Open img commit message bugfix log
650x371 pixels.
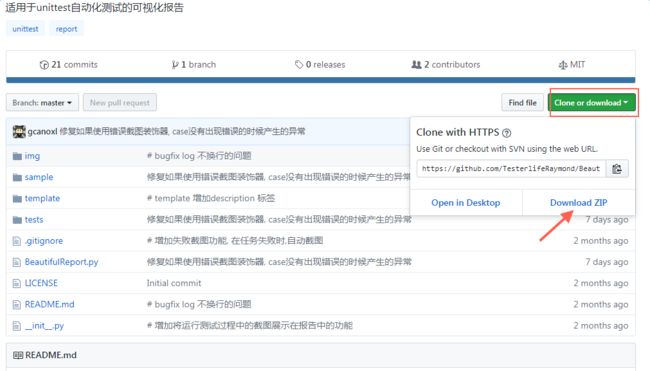coord(199,156)
